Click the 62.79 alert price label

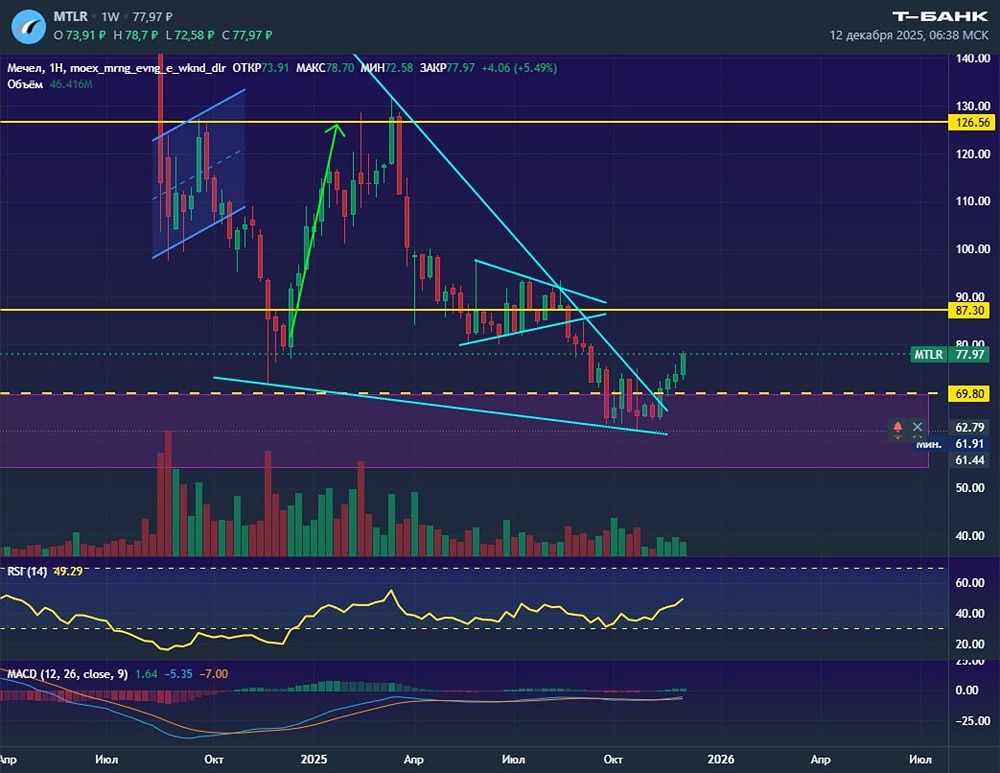[969, 427]
